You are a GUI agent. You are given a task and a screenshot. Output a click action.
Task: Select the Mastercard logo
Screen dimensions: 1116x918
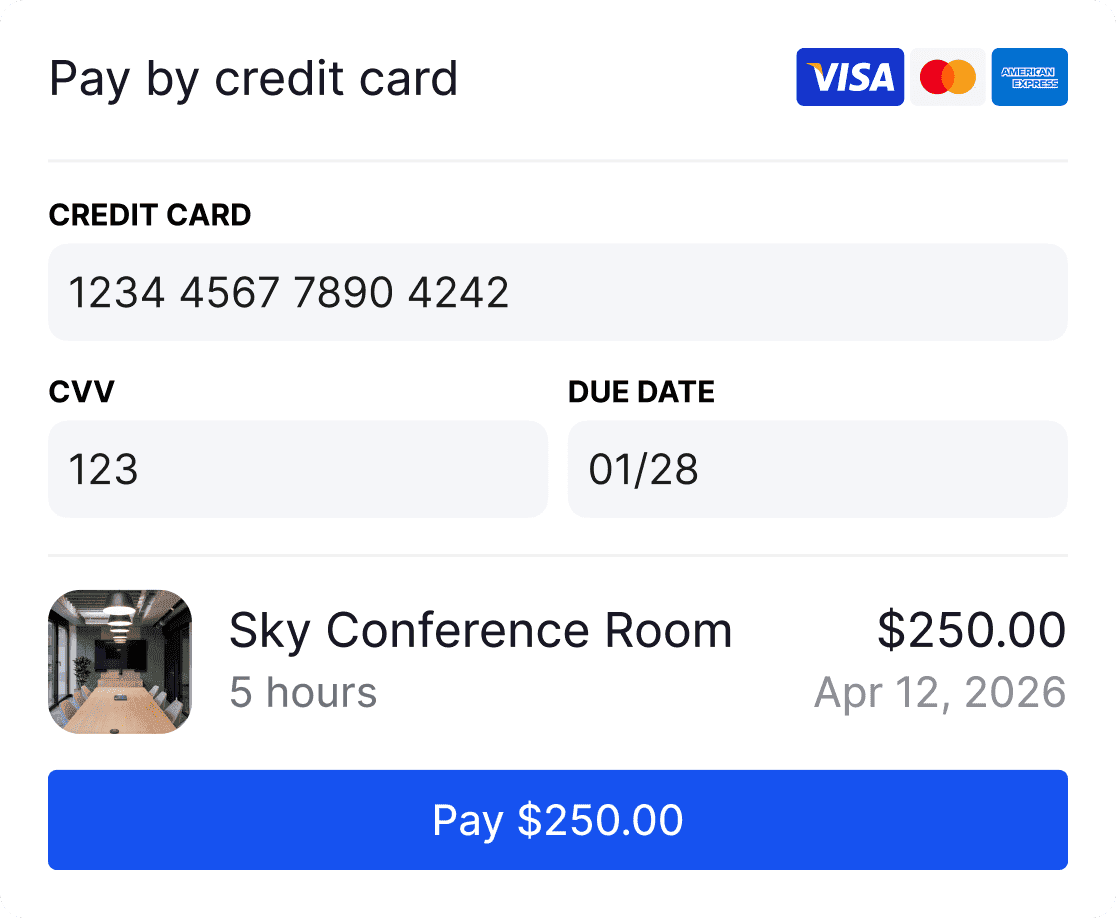pyautogui.click(x=947, y=76)
